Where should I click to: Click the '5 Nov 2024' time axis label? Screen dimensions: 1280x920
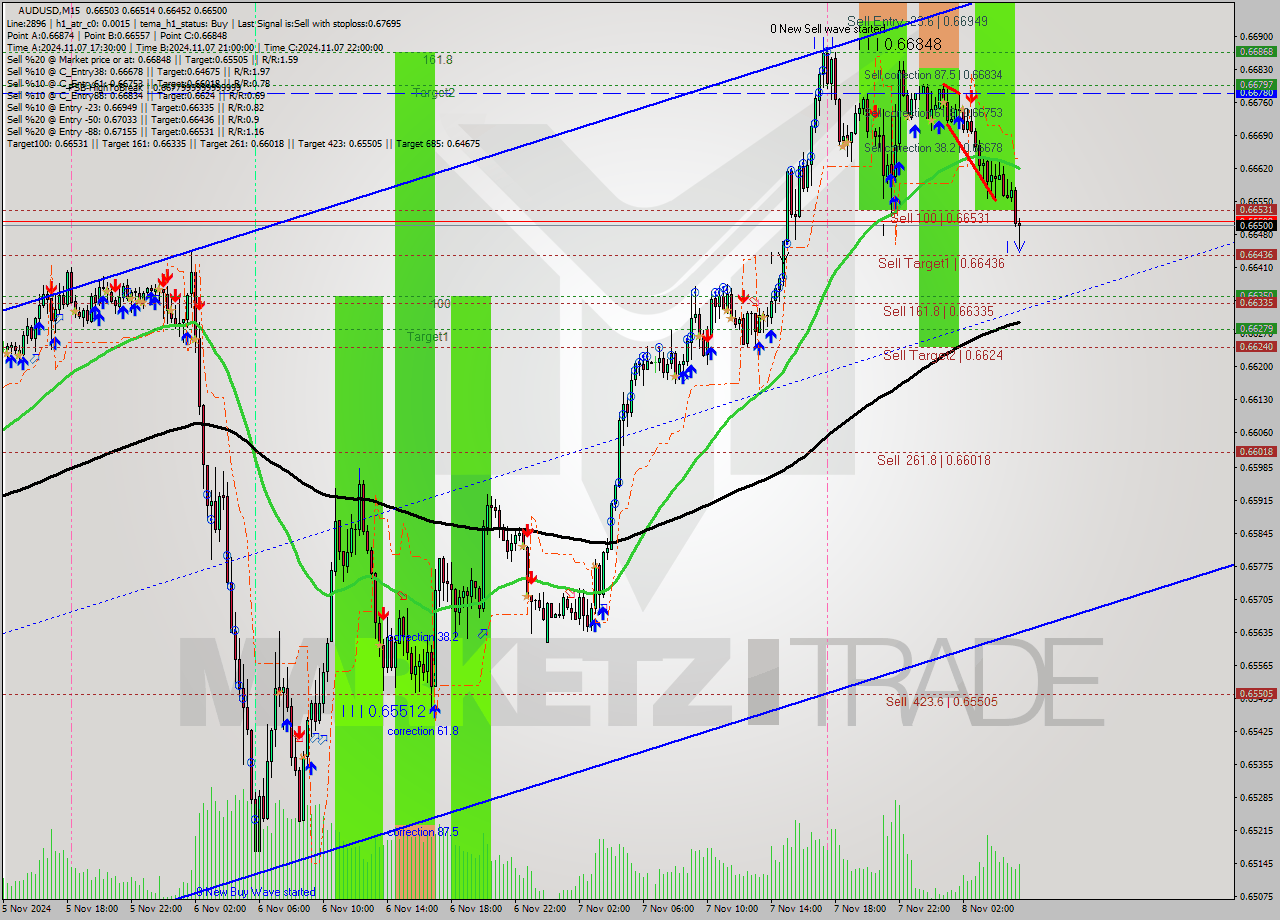pos(28,909)
